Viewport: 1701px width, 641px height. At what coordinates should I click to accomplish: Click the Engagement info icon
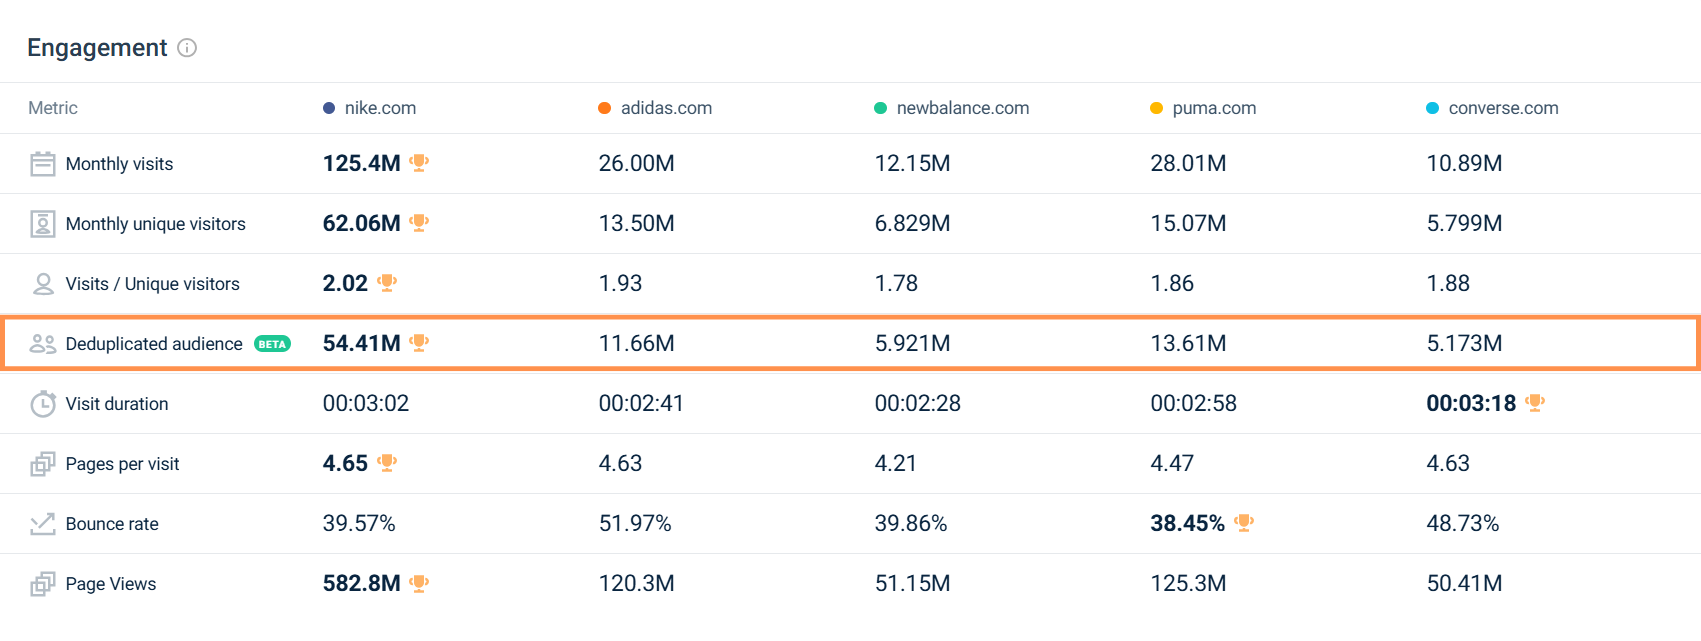187,48
